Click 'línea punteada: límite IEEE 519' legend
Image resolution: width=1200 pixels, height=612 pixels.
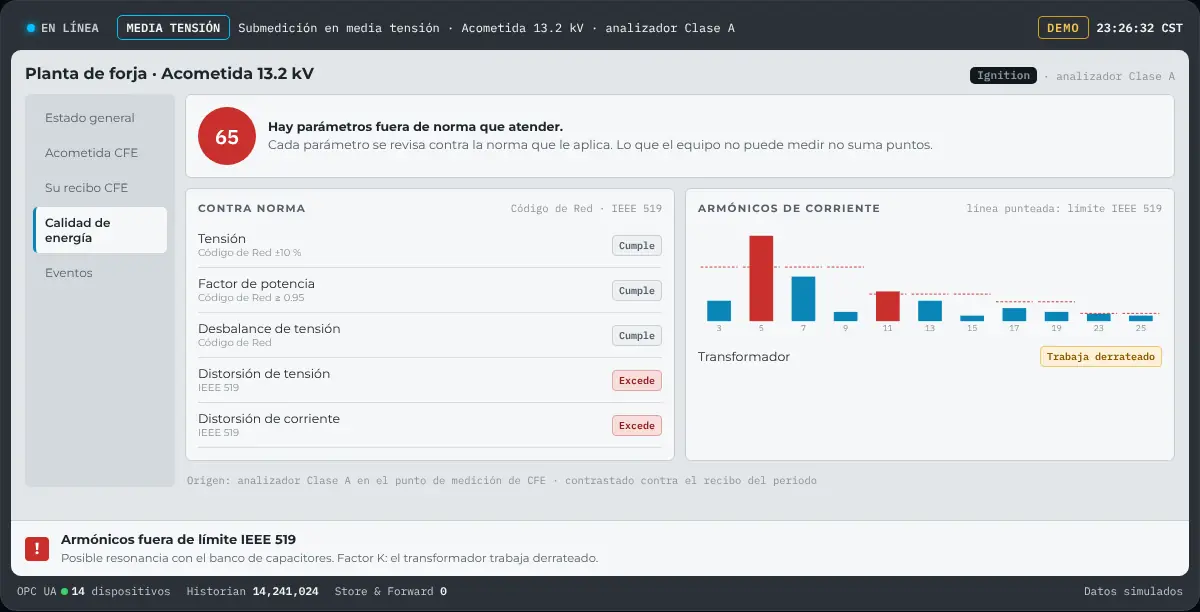coord(1064,209)
